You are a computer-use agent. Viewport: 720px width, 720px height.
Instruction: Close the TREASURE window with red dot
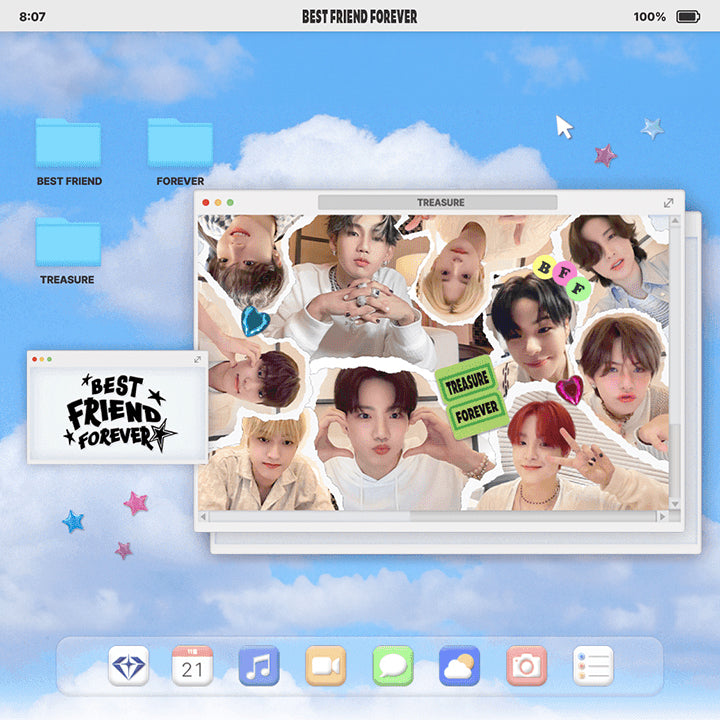click(206, 202)
